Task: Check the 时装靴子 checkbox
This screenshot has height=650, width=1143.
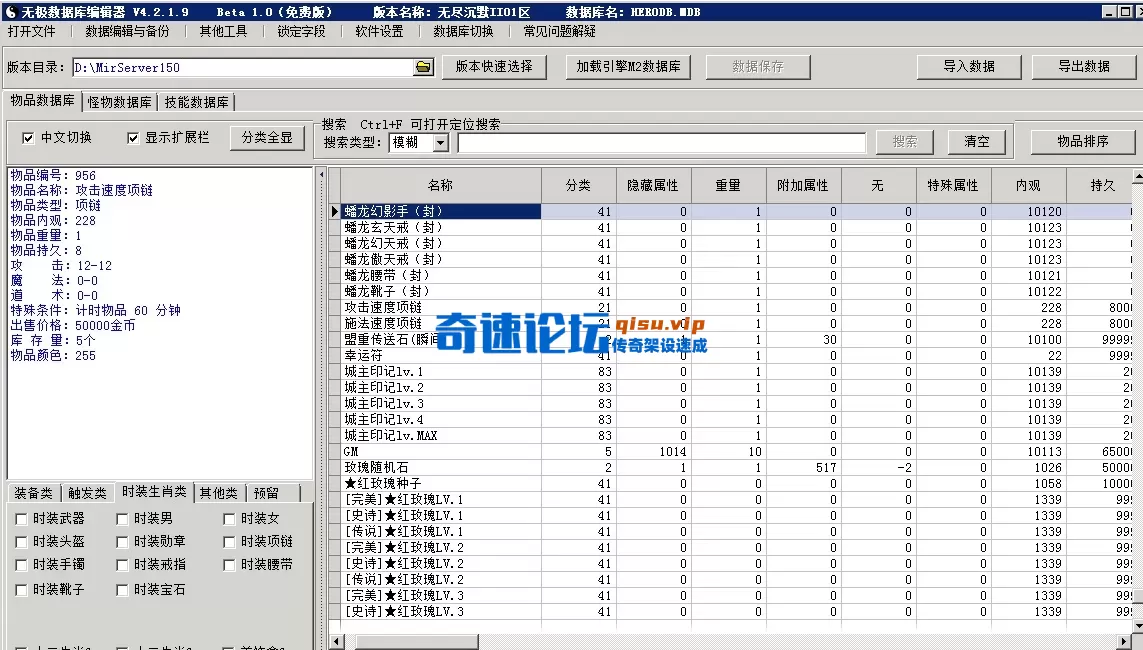Action: 21,590
